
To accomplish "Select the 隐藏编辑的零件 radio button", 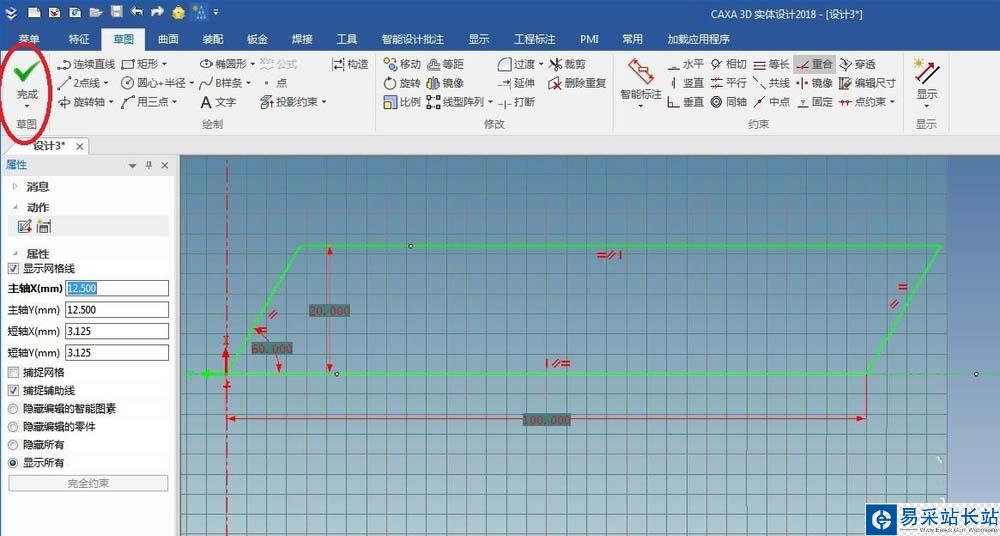I will 13,426.
